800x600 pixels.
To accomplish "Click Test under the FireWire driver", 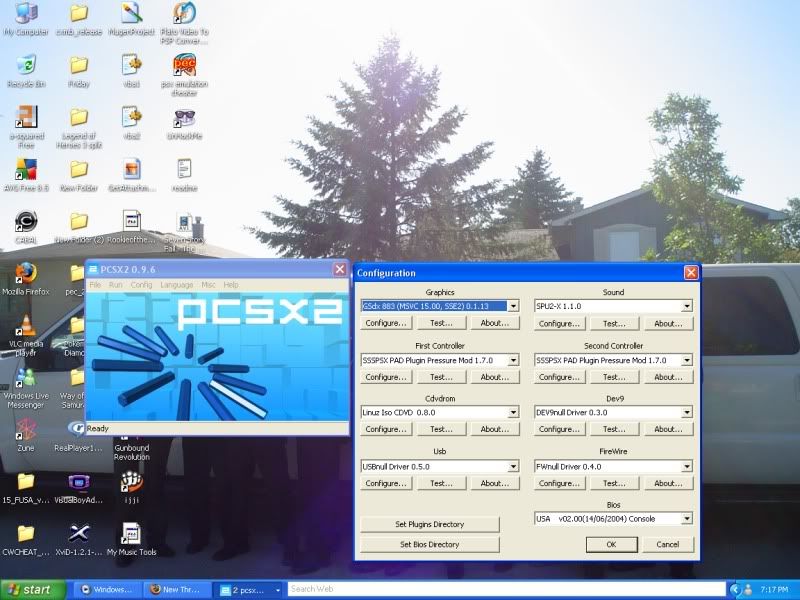I will [614, 483].
